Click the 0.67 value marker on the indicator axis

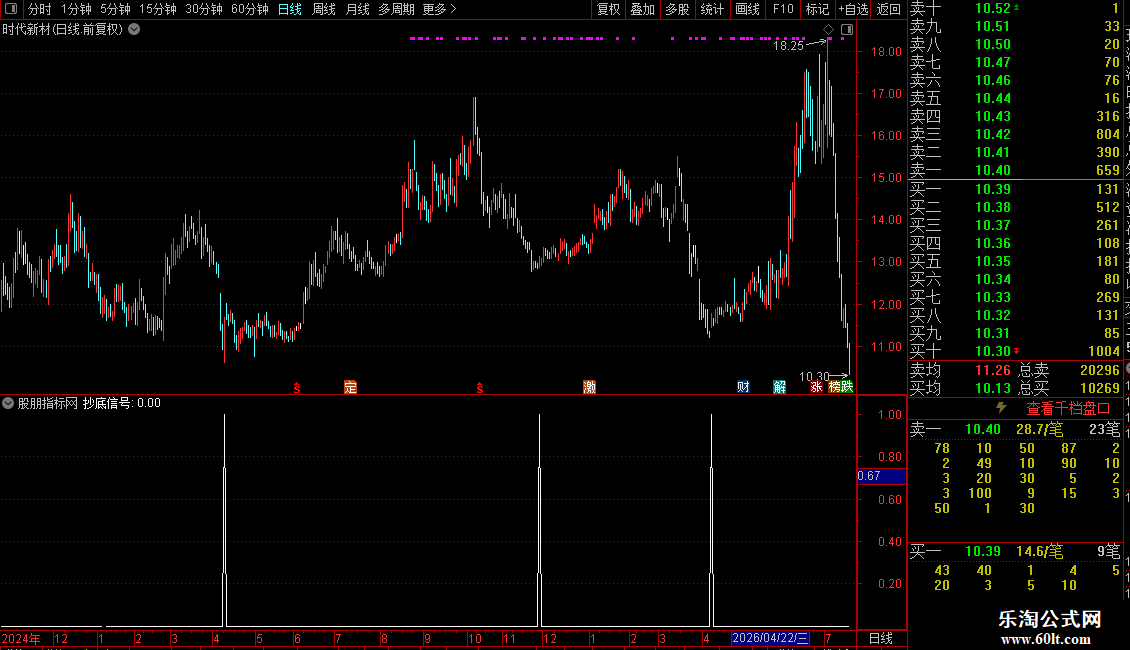881,476
